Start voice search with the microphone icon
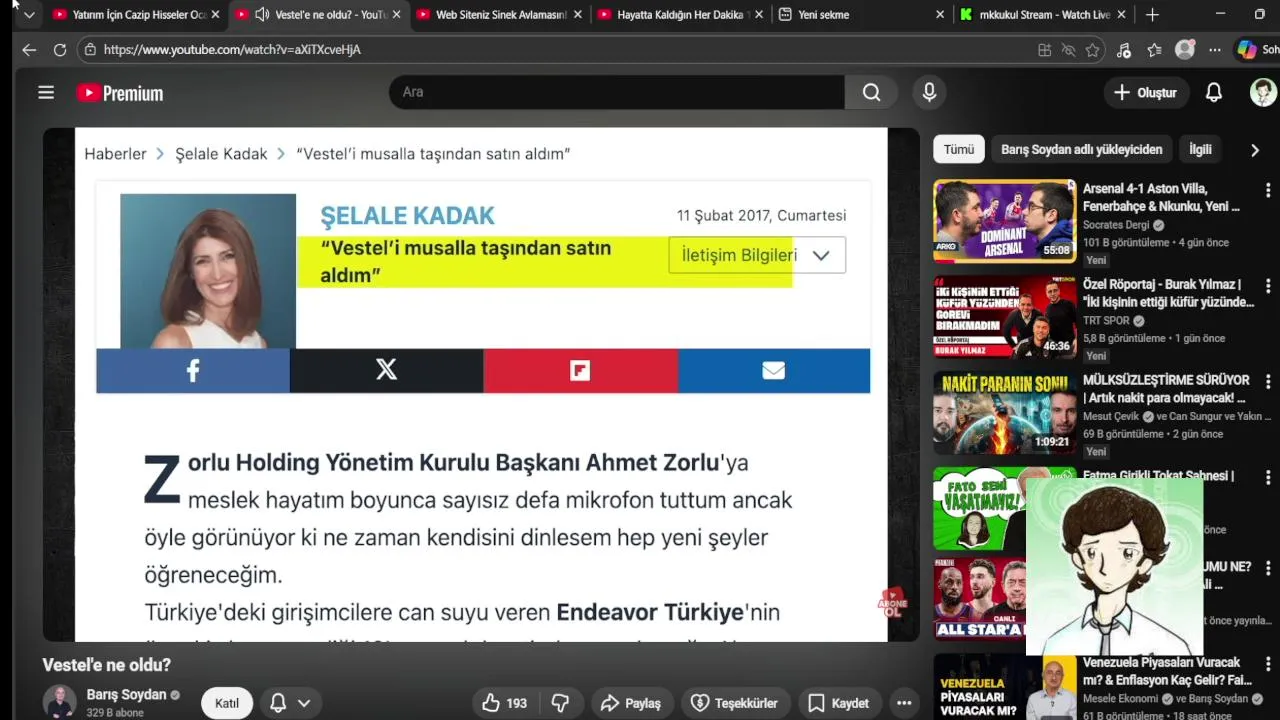1280x720 pixels. 929,92
